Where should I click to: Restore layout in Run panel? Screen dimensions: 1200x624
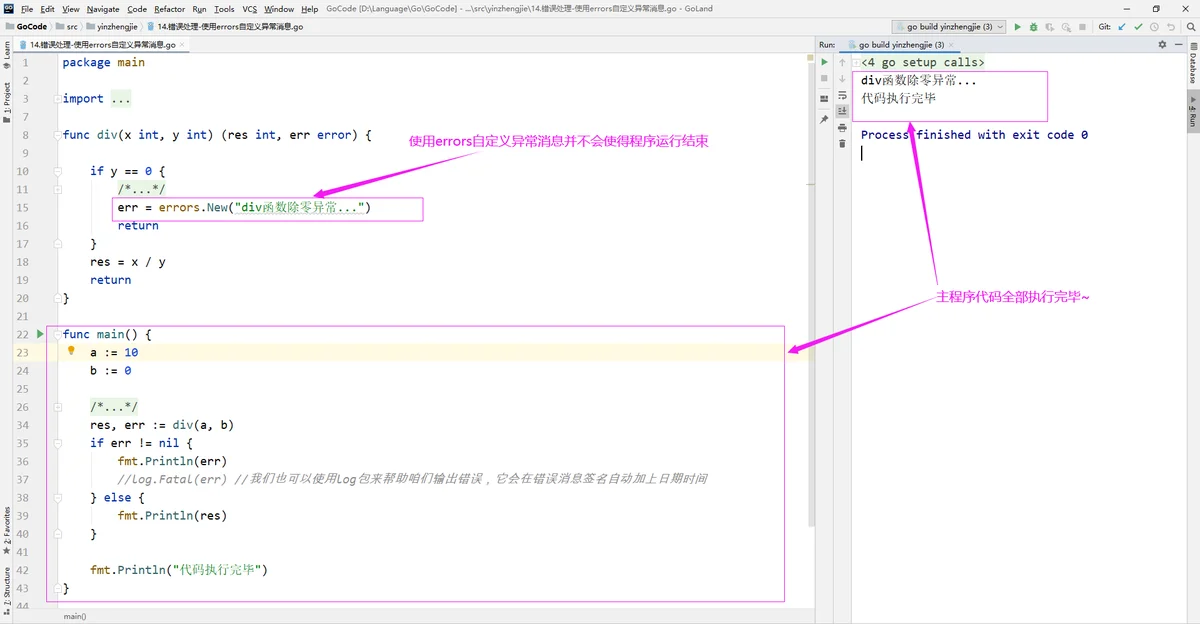coord(824,98)
